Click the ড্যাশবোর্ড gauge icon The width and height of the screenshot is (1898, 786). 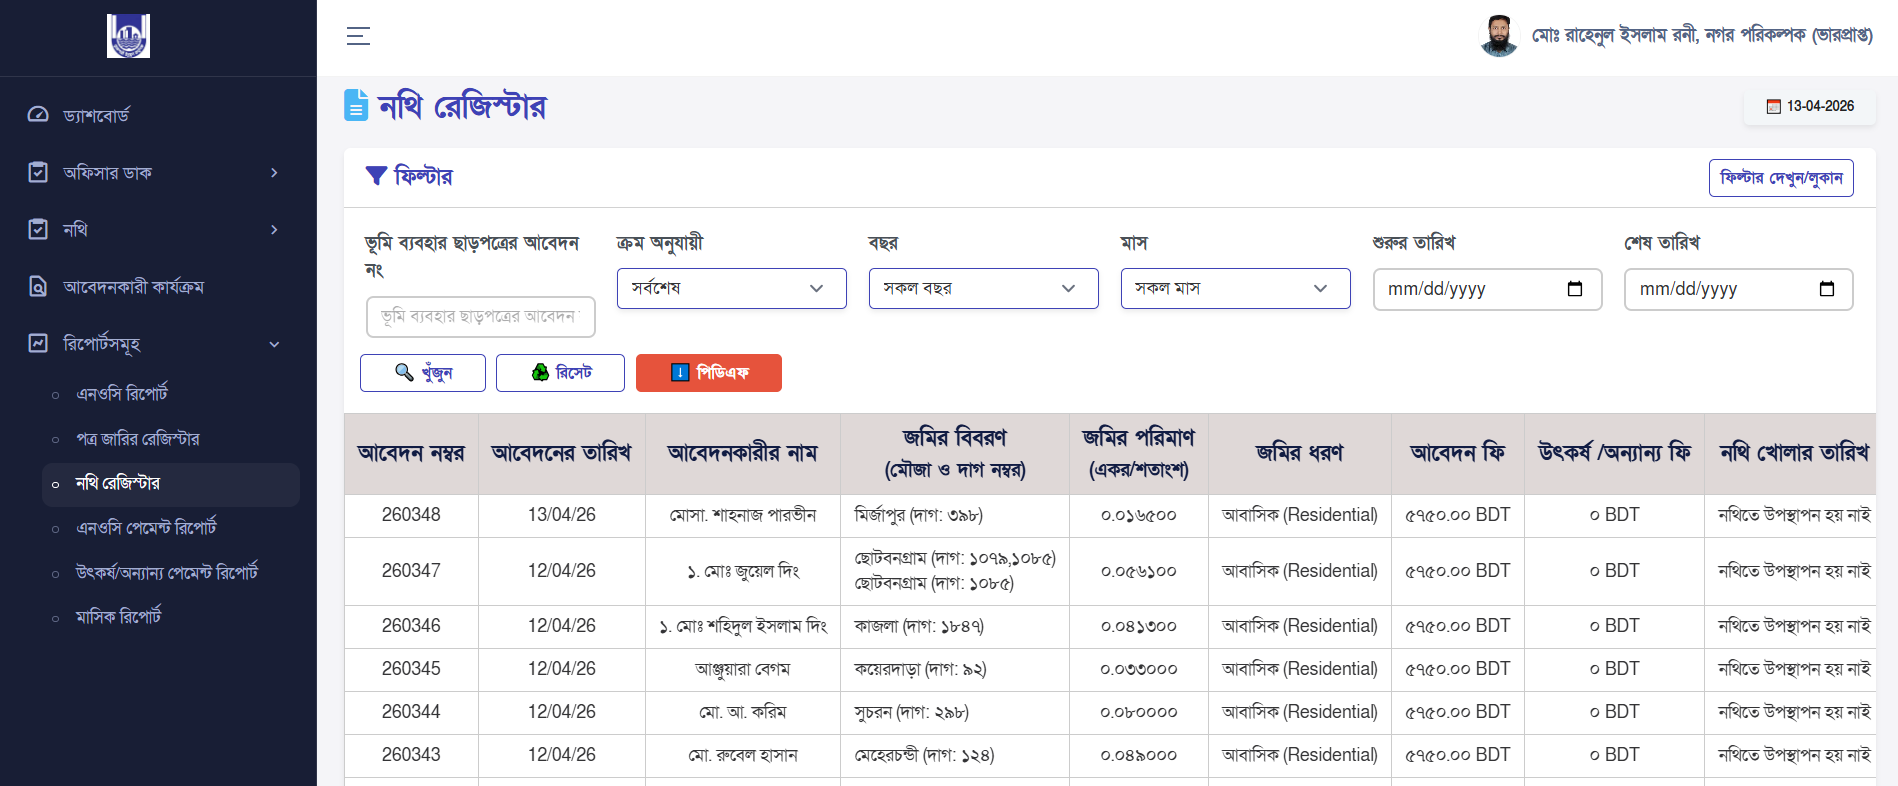coord(38,115)
